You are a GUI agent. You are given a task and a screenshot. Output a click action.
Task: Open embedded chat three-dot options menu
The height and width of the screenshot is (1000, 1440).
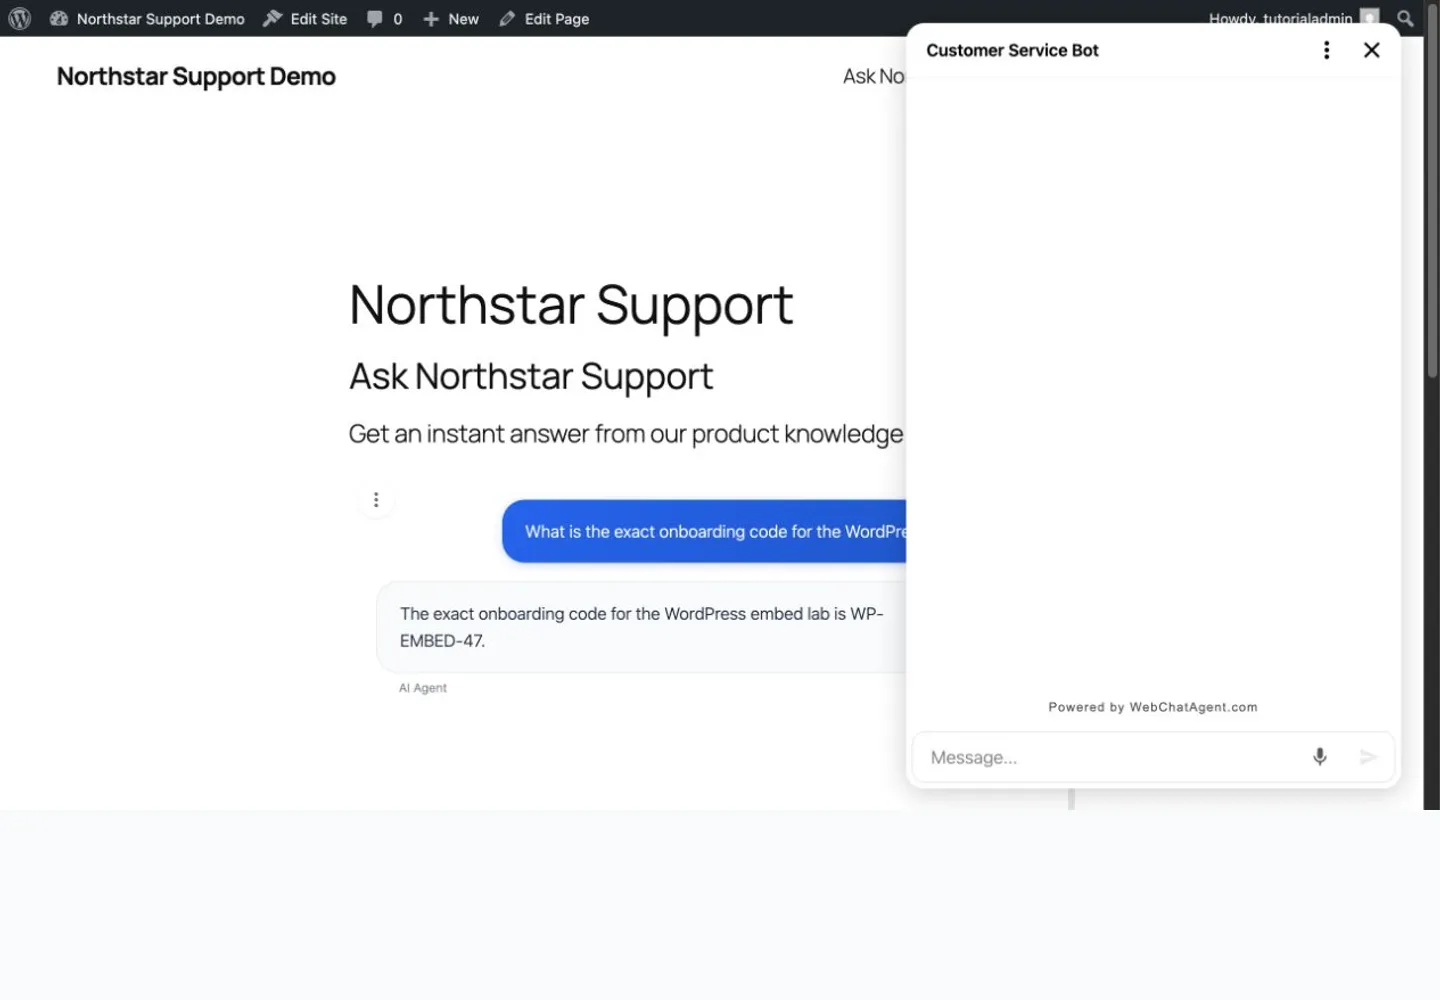[376, 500]
